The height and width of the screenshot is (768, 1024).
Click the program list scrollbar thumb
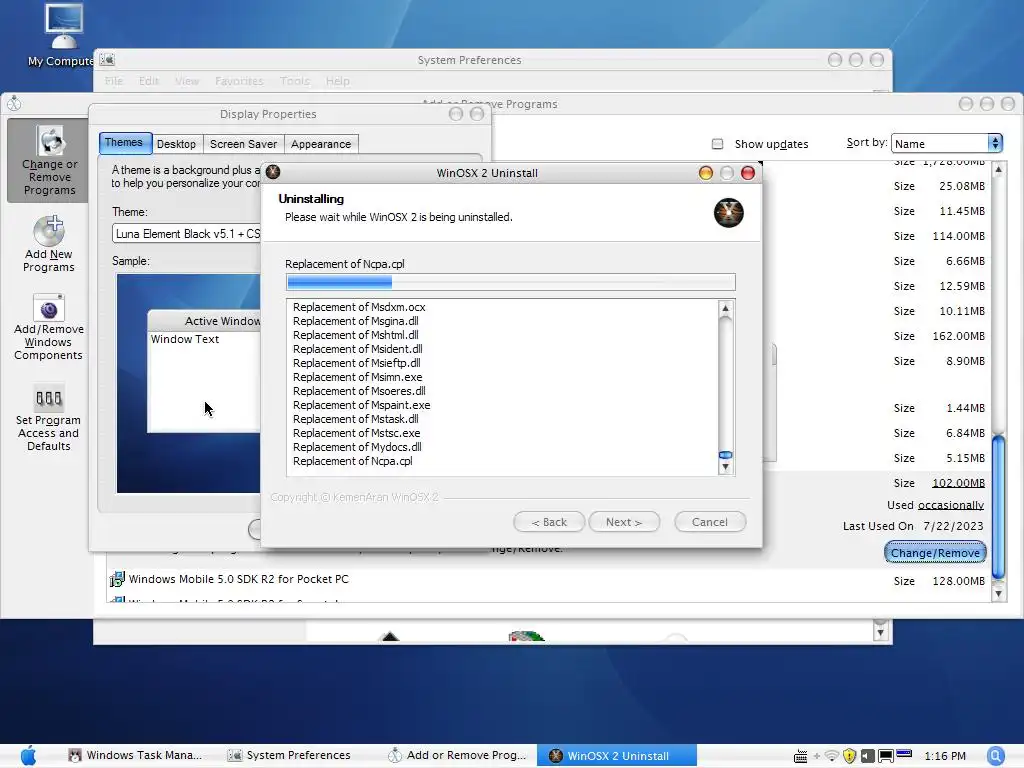pos(998,506)
